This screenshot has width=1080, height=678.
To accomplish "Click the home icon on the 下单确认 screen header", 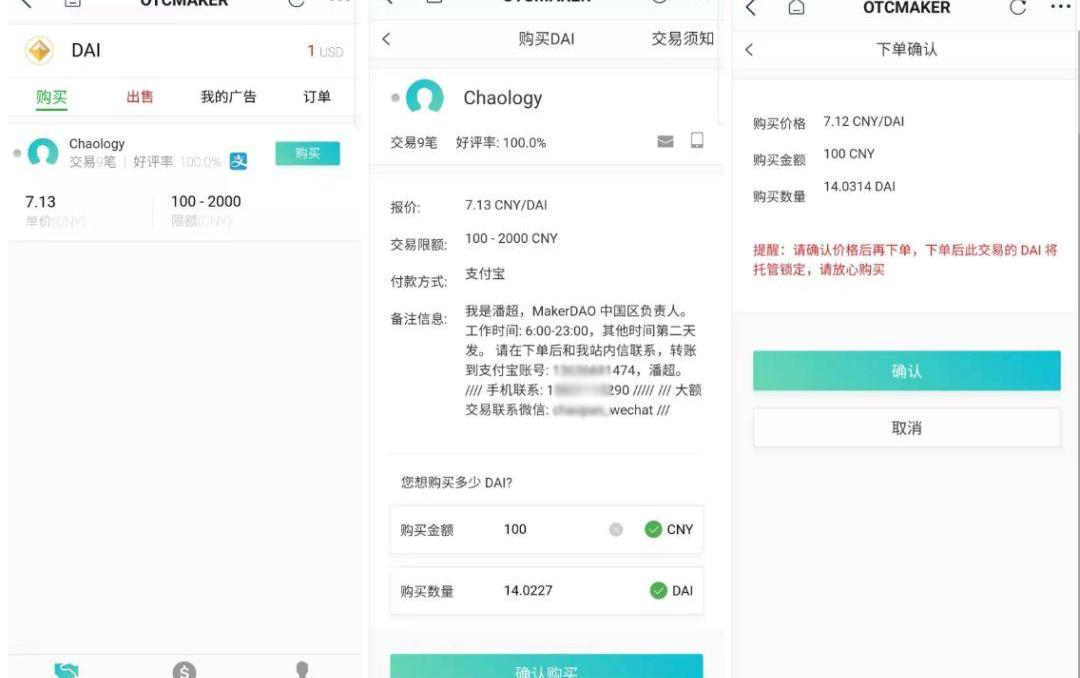I will click(x=796, y=8).
